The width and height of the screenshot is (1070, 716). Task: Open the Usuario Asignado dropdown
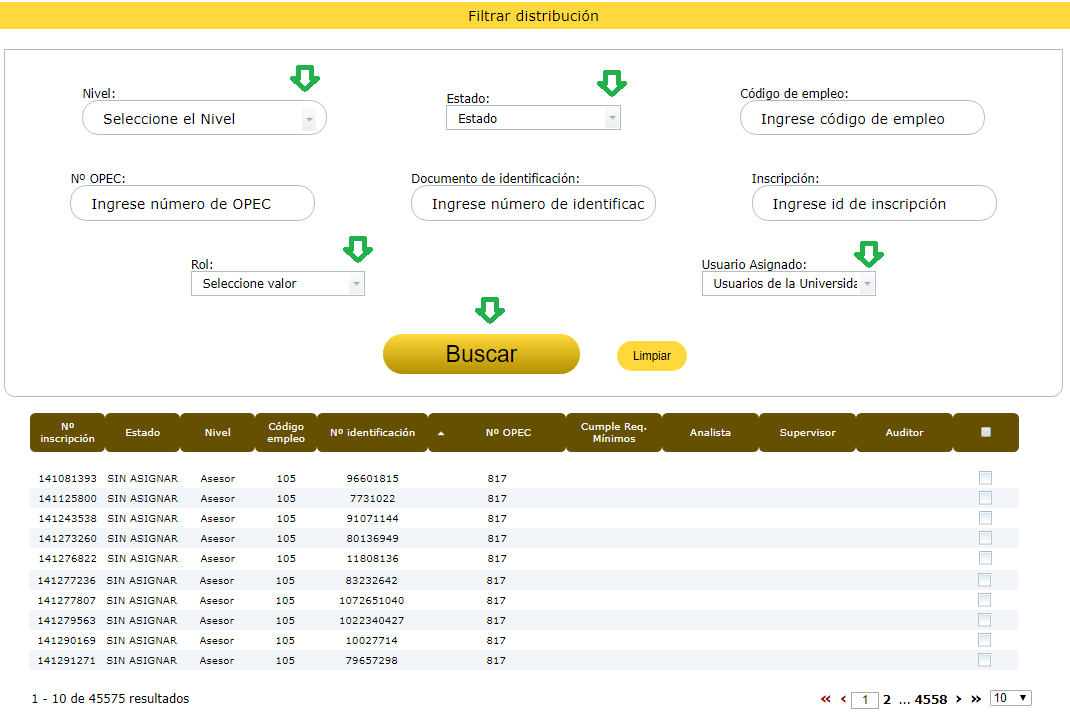(x=788, y=284)
